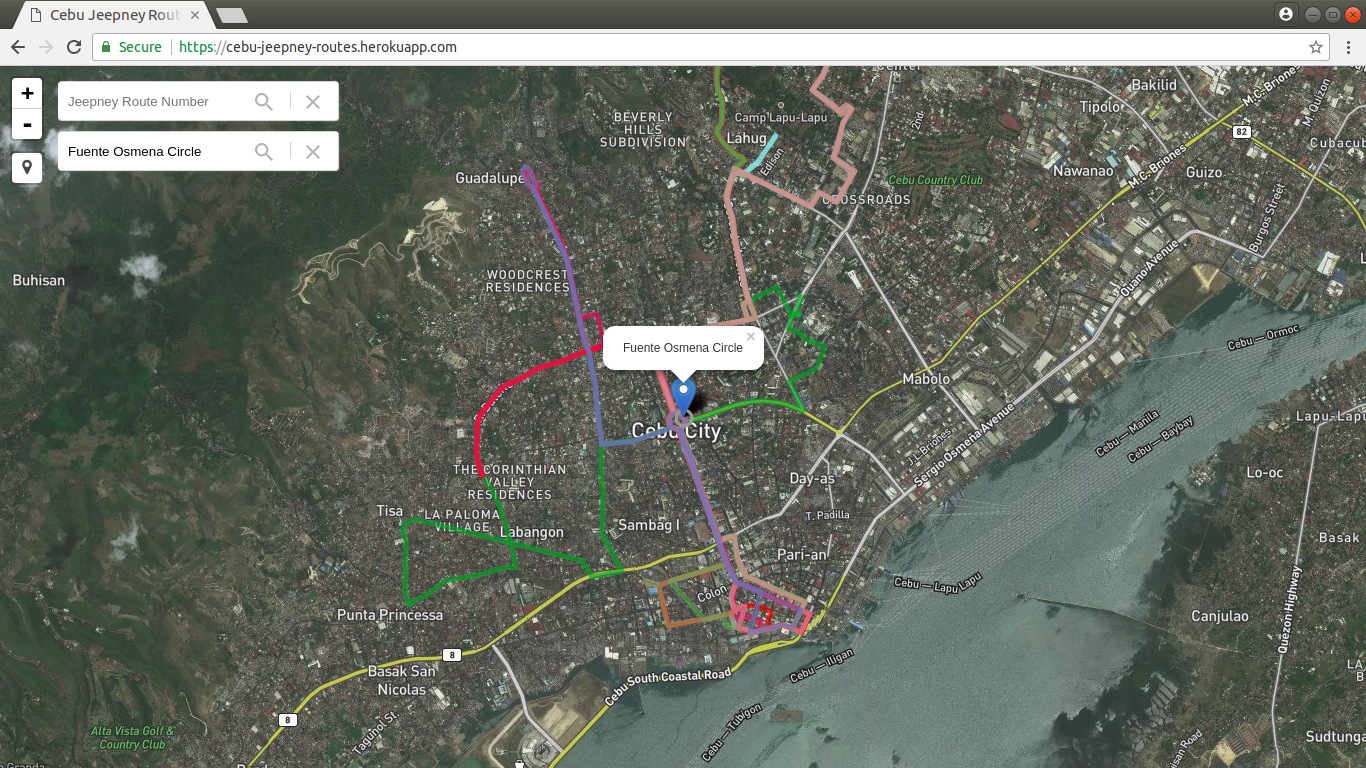Click the Camp Lapu-Lapu label
The image size is (1366, 768).
tap(781, 117)
